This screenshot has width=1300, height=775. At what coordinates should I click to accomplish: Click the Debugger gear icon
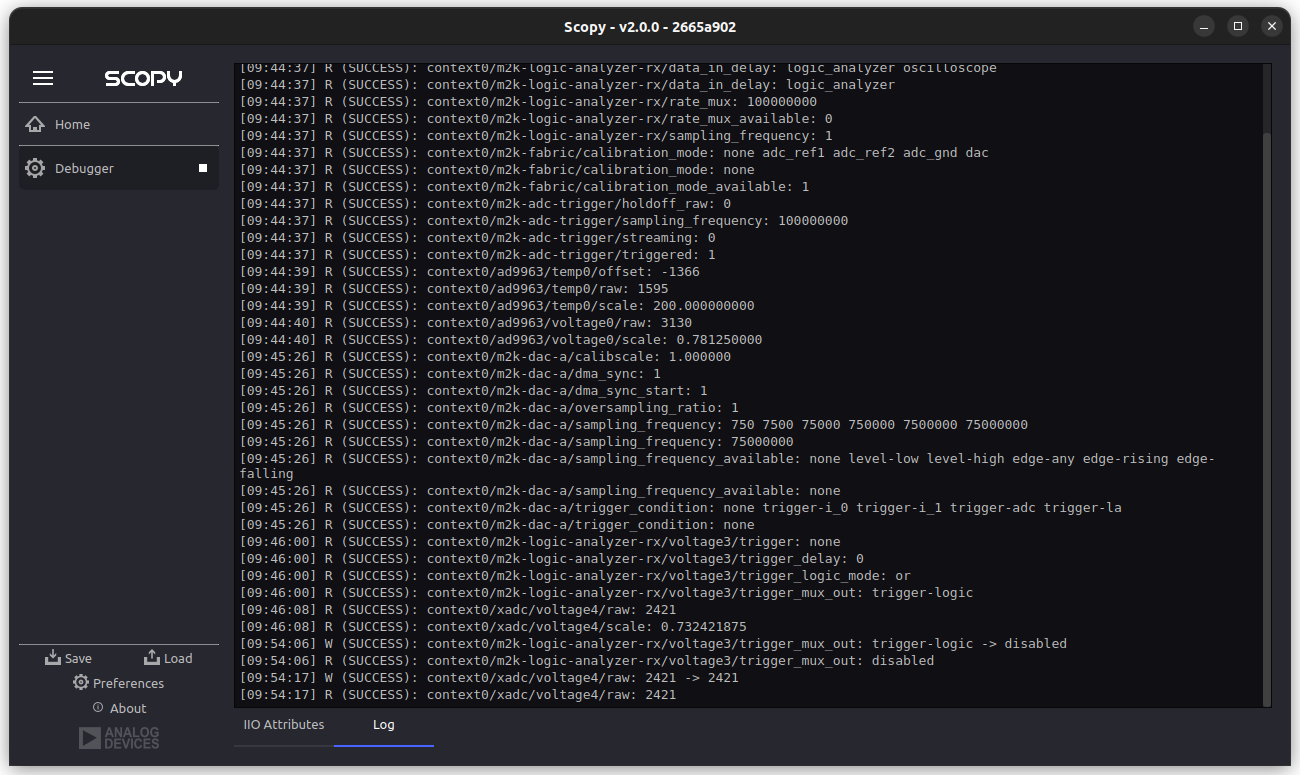click(35, 168)
